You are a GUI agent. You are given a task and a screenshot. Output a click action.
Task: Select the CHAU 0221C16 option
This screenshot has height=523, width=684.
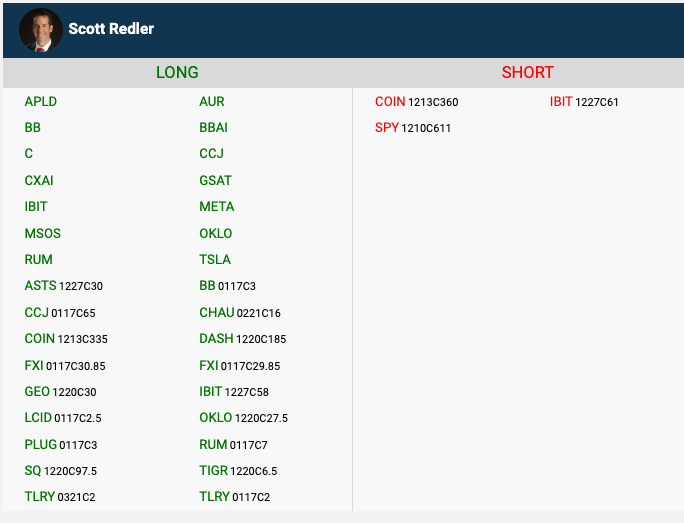240,313
